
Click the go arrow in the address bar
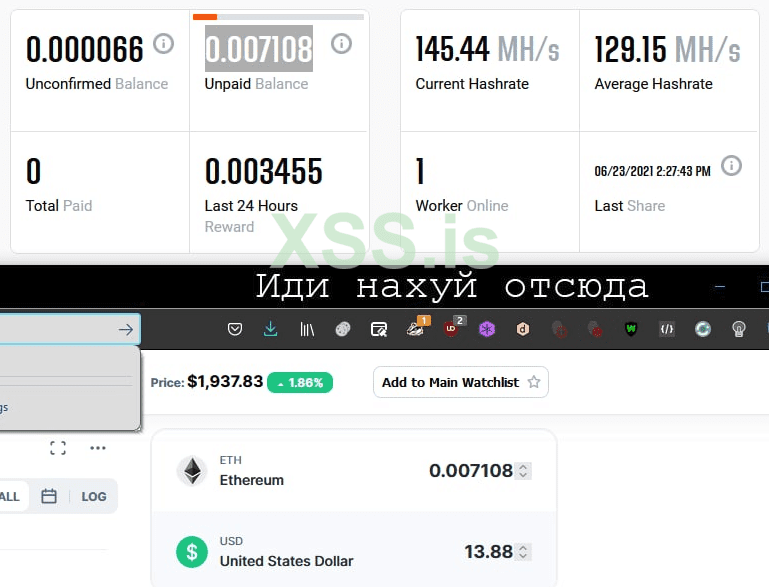click(x=126, y=330)
